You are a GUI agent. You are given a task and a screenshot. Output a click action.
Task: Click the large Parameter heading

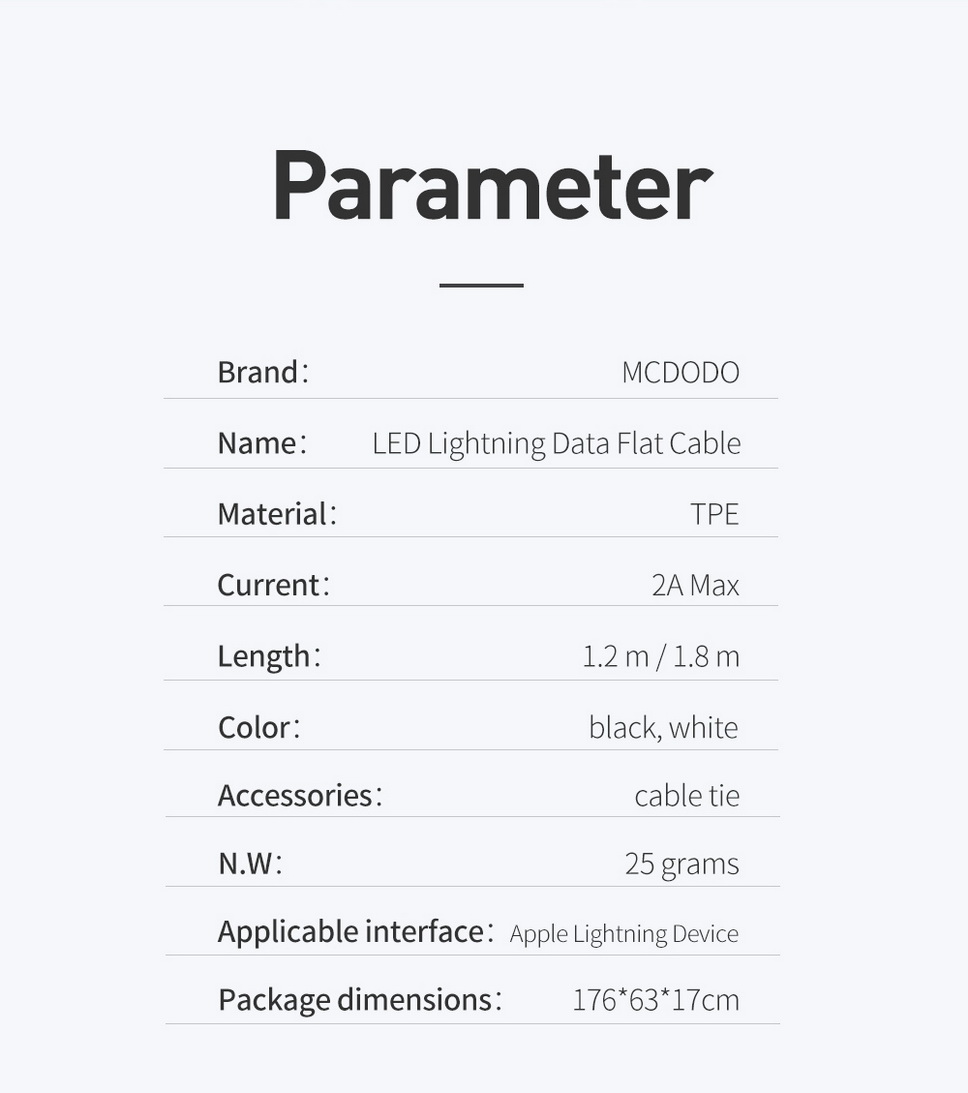click(491, 187)
